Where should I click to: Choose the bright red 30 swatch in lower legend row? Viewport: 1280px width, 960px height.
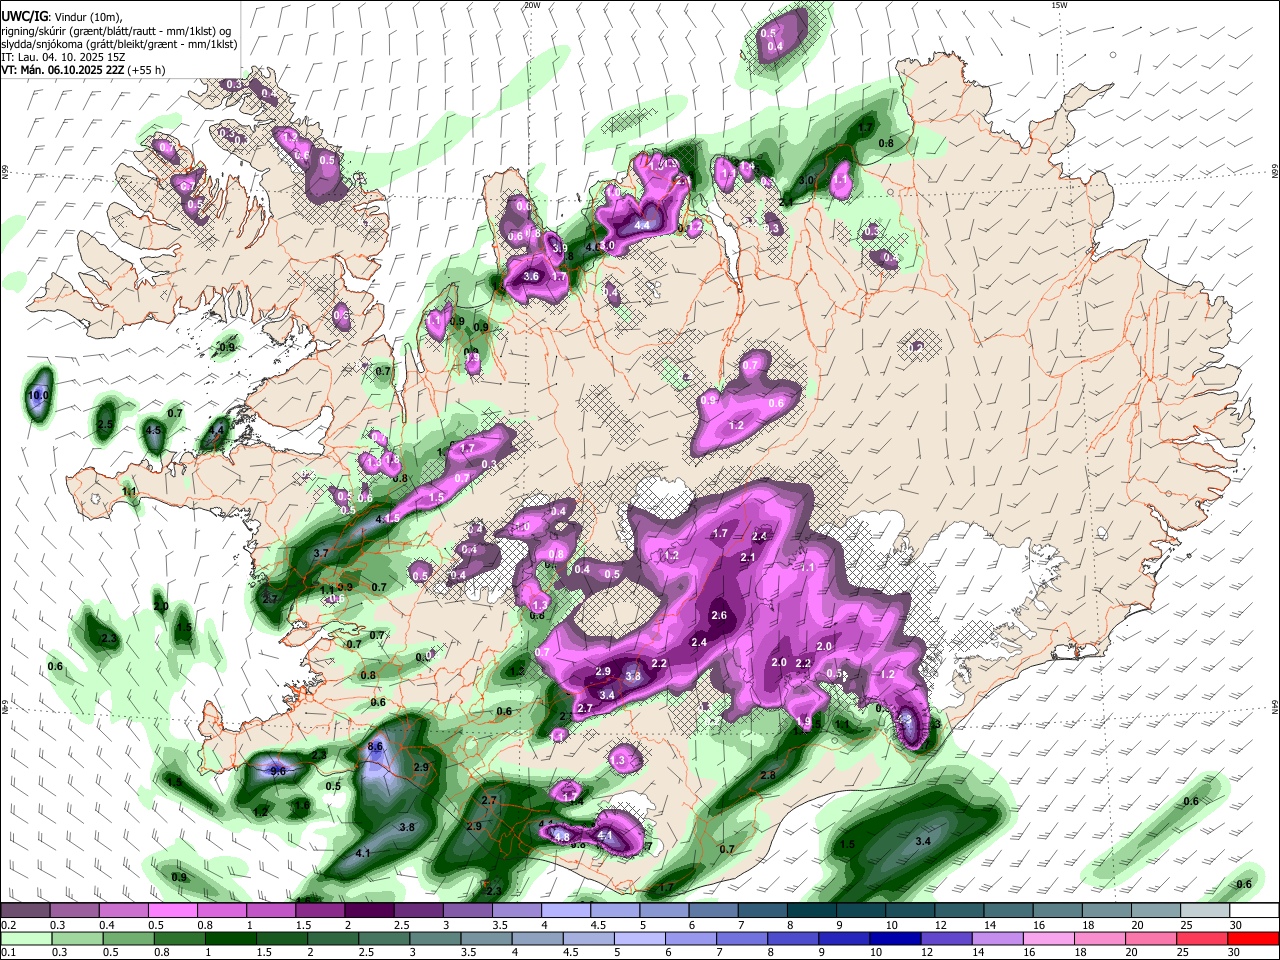pos(1254,938)
